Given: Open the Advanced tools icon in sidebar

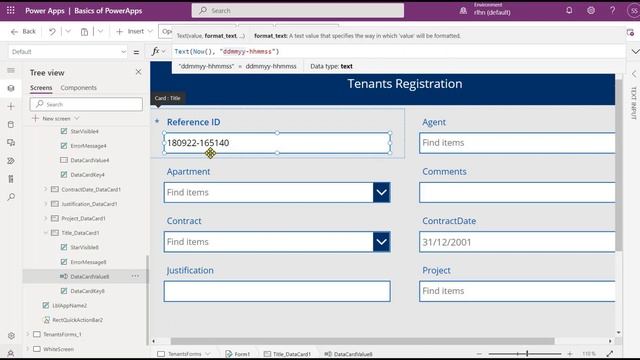Looking at the screenshot, I should coord(11,179).
